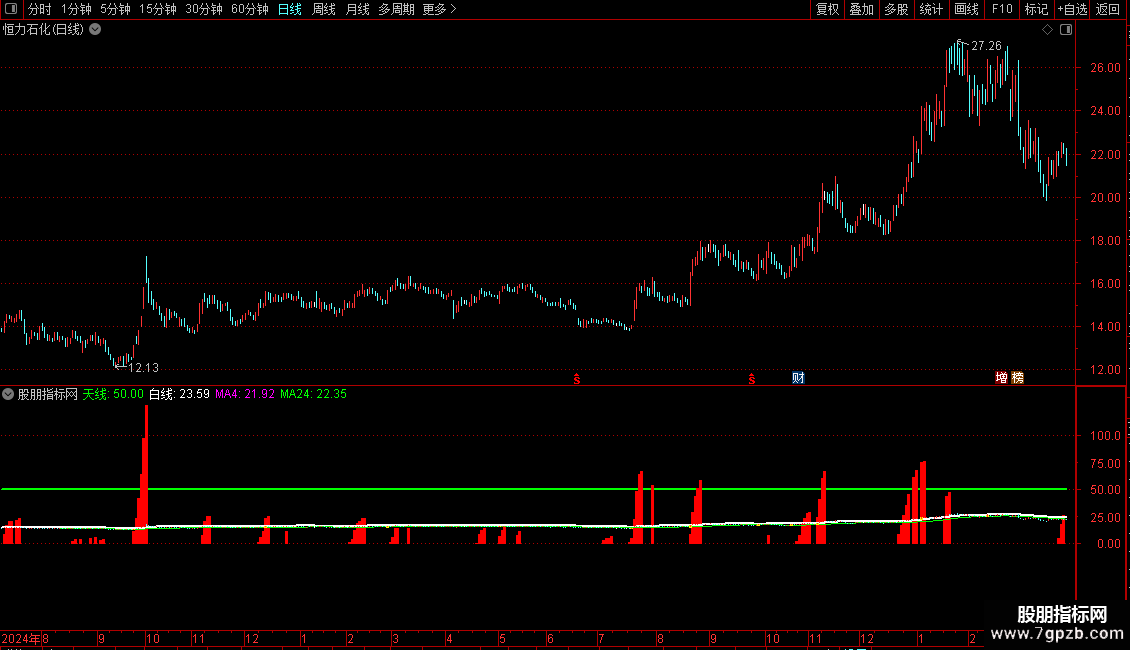
Task: Toggle the left sidebar panel icon
Action: click(x=11, y=9)
